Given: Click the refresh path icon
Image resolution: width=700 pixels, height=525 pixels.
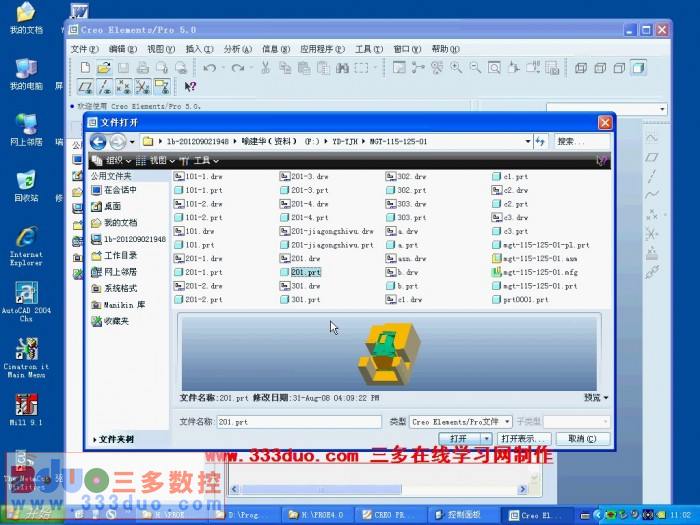Looking at the screenshot, I should click(541, 142).
